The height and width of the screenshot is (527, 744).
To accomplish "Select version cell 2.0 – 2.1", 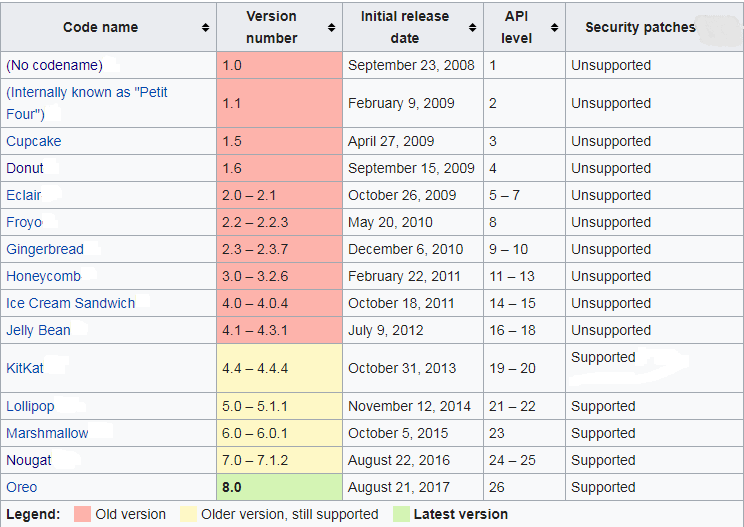I will pyautogui.click(x=279, y=195).
